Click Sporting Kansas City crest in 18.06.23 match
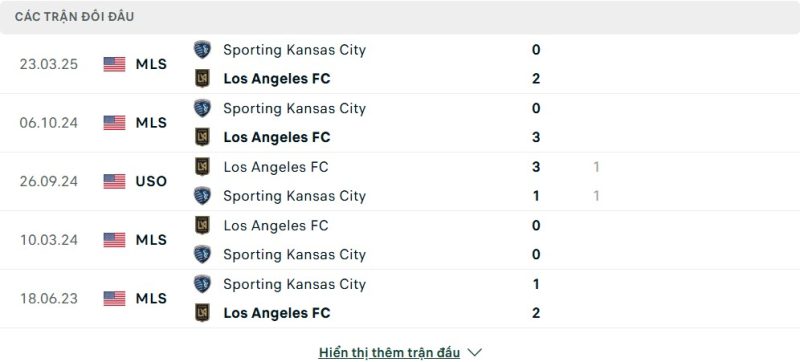This screenshot has width=800, height=362. pos(202,284)
